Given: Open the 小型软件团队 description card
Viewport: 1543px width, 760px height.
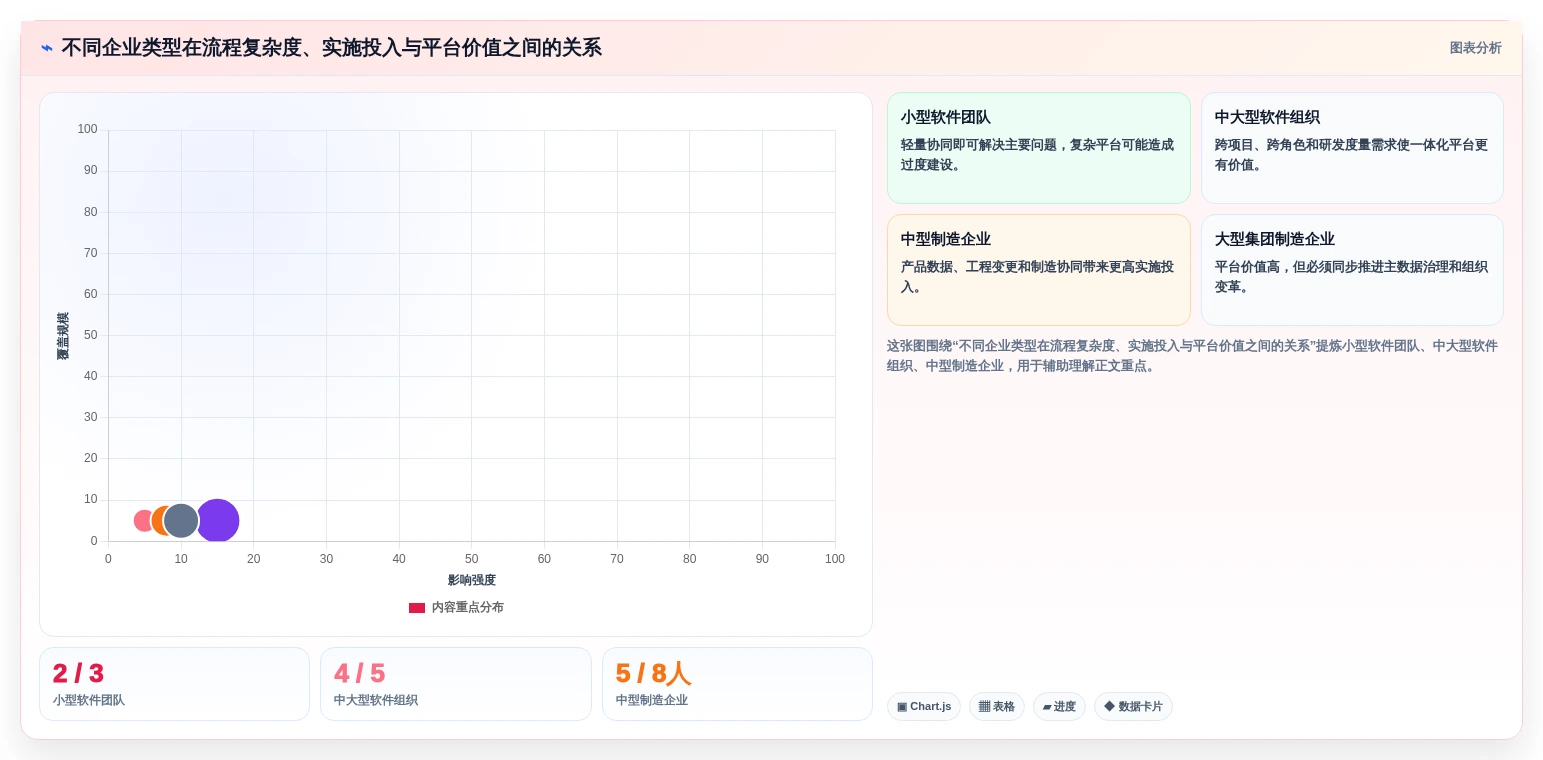Looking at the screenshot, I should coord(1038,148).
